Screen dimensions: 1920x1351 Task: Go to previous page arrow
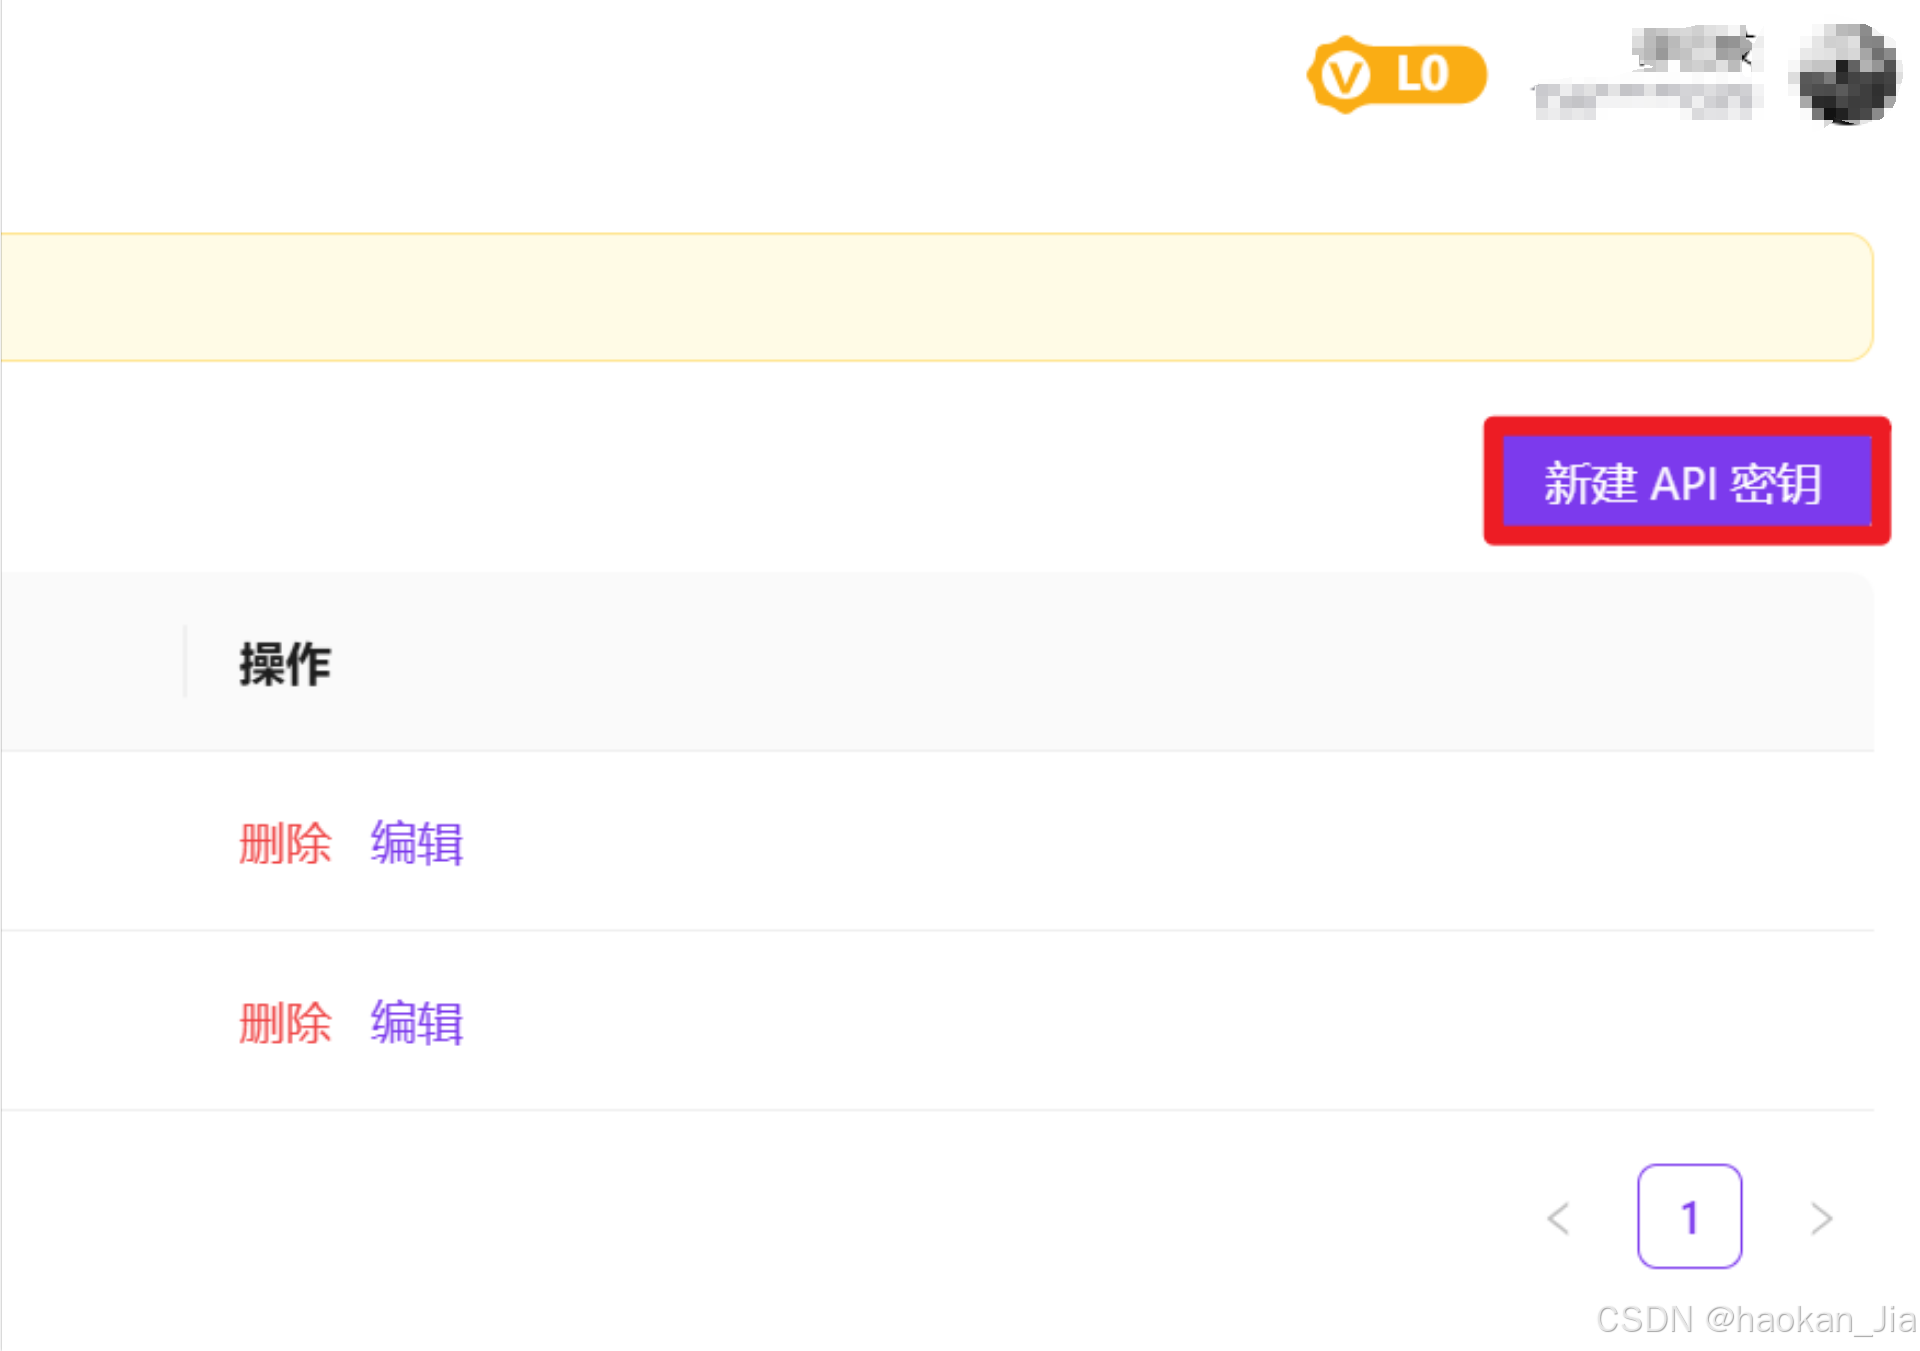(x=1558, y=1217)
